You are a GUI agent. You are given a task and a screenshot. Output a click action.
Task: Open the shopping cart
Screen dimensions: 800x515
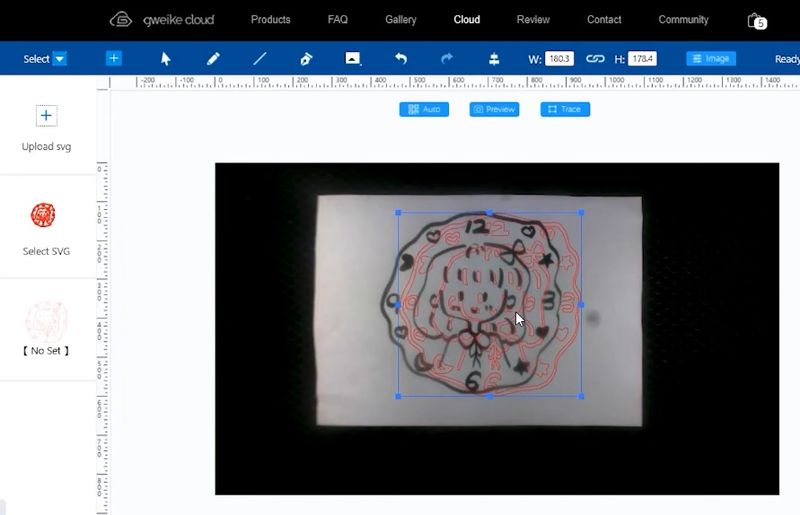pyautogui.click(x=755, y=20)
